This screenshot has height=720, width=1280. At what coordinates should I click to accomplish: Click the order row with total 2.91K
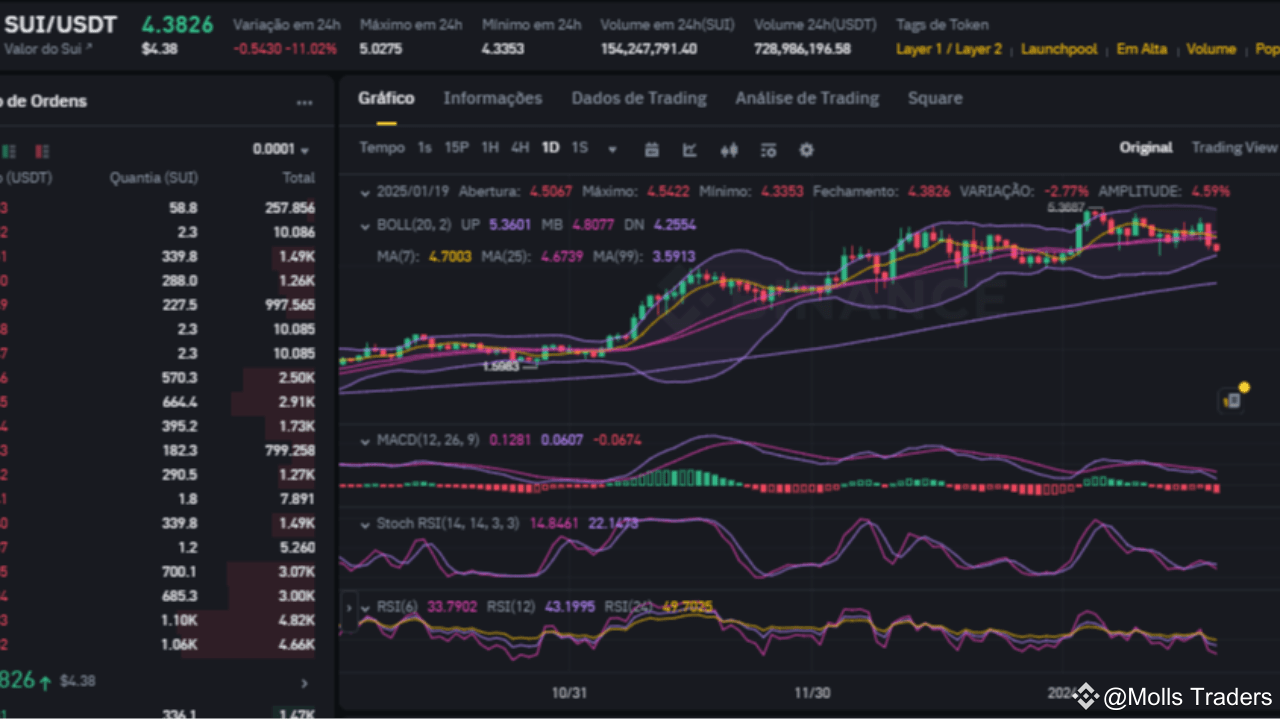[x=158, y=402]
